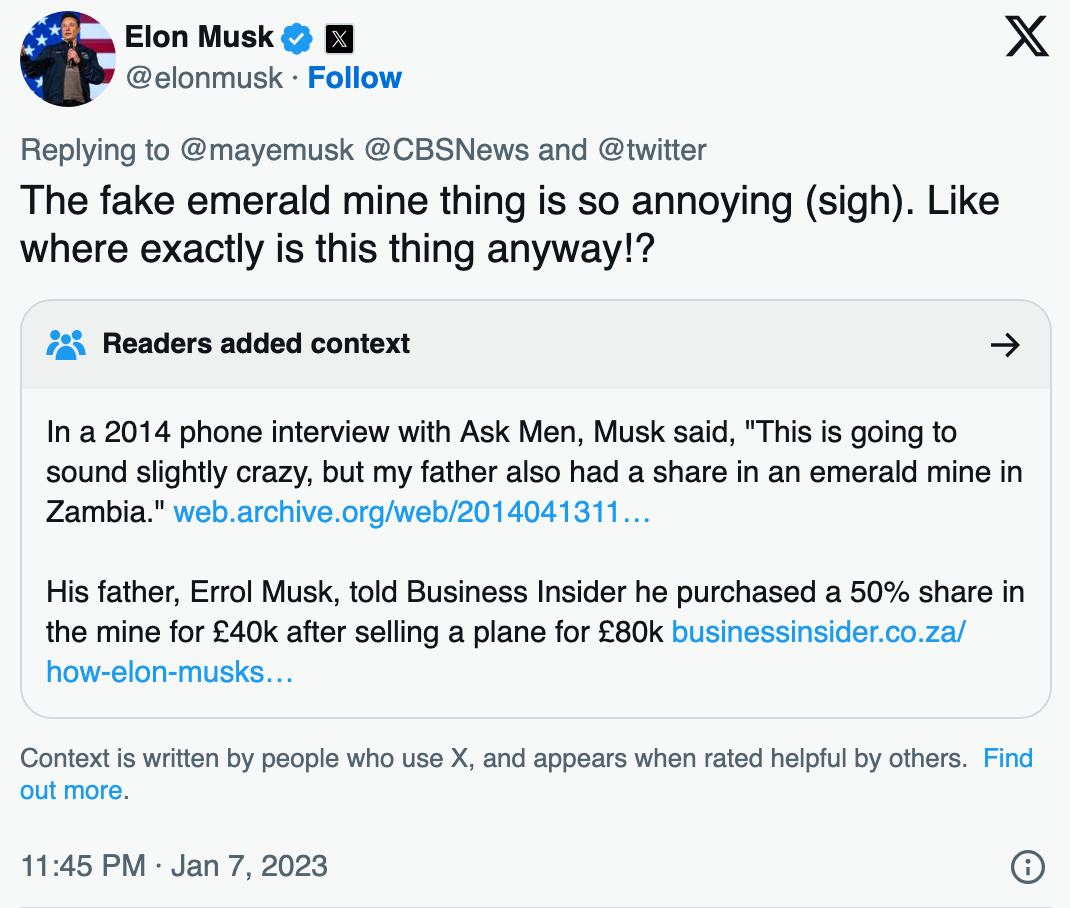Follow the @elonmusk account
Screen dimensions: 1070x908
355,78
